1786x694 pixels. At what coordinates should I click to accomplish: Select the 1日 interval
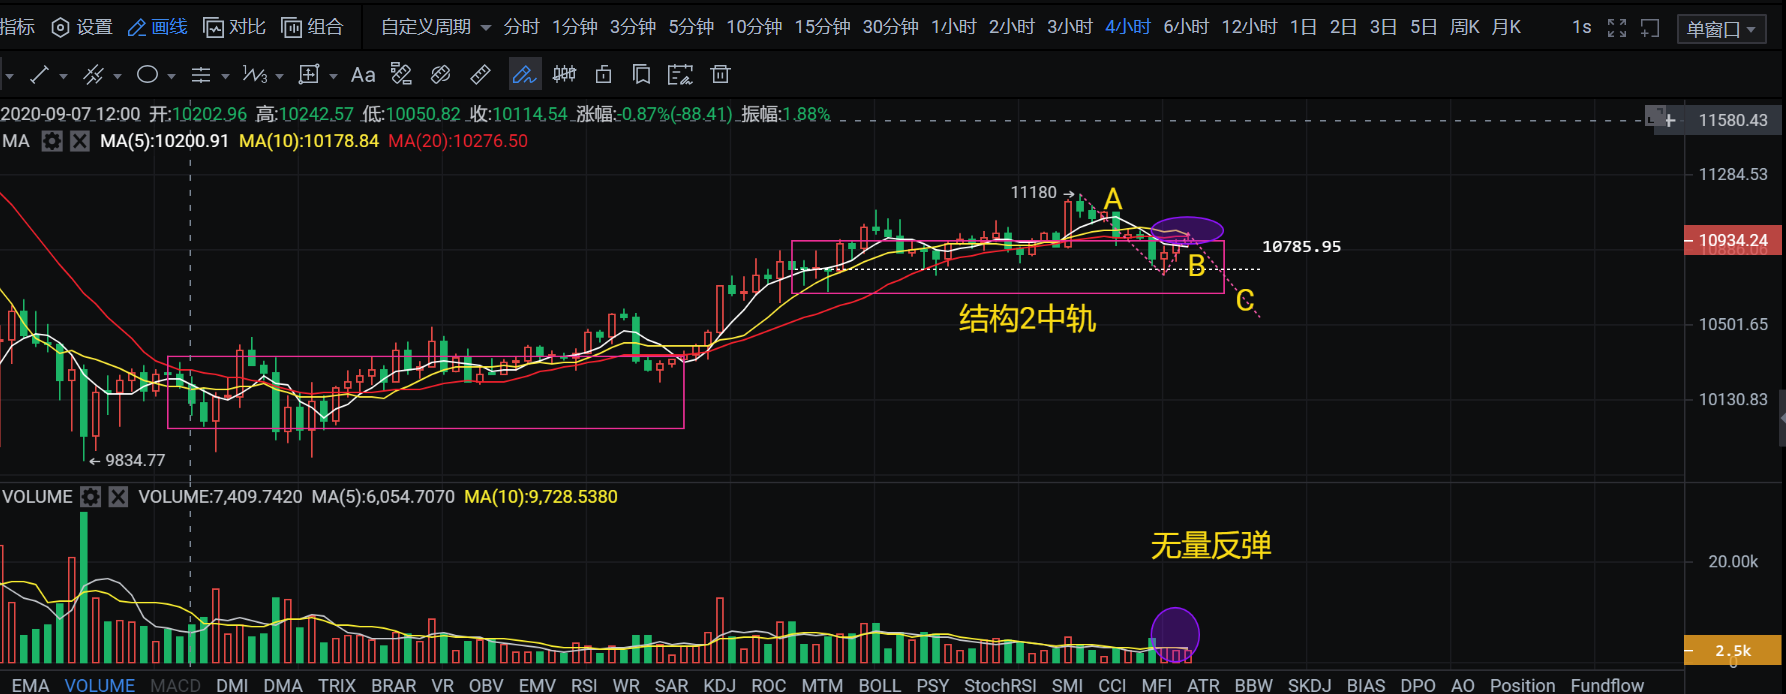click(x=1303, y=27)
